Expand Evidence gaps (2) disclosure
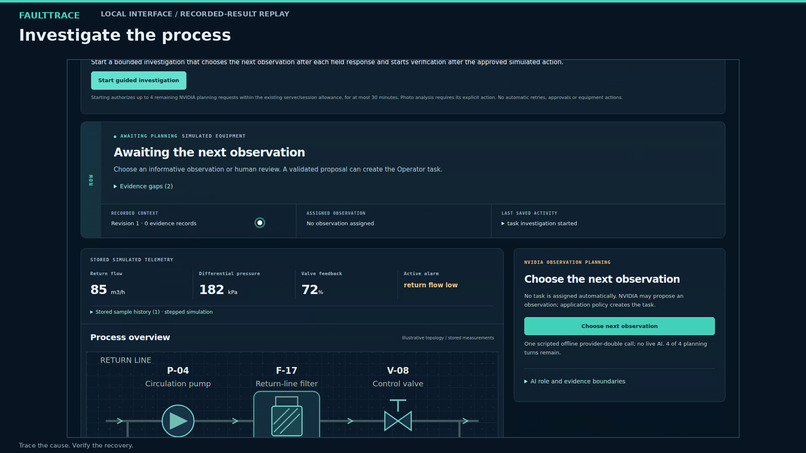The width and height of the screenshot is (806, 453). 143,186
